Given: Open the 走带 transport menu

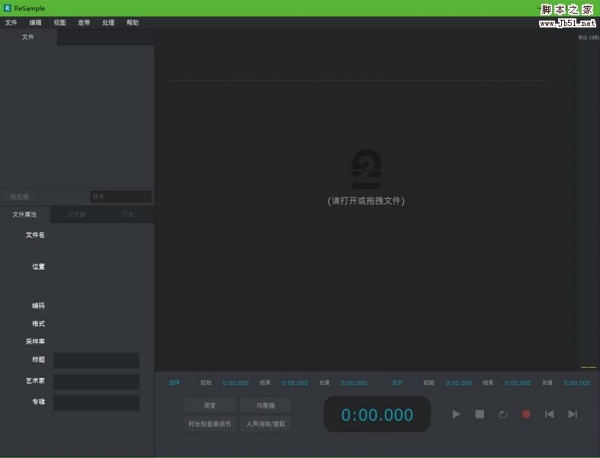Looking at the screenshot, I should coord(84,23).
